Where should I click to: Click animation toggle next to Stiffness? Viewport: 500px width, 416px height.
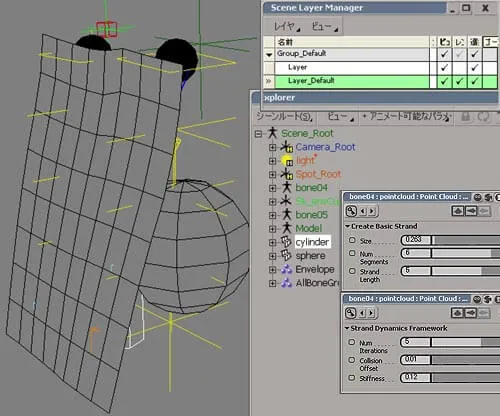[x=351, y=378]
